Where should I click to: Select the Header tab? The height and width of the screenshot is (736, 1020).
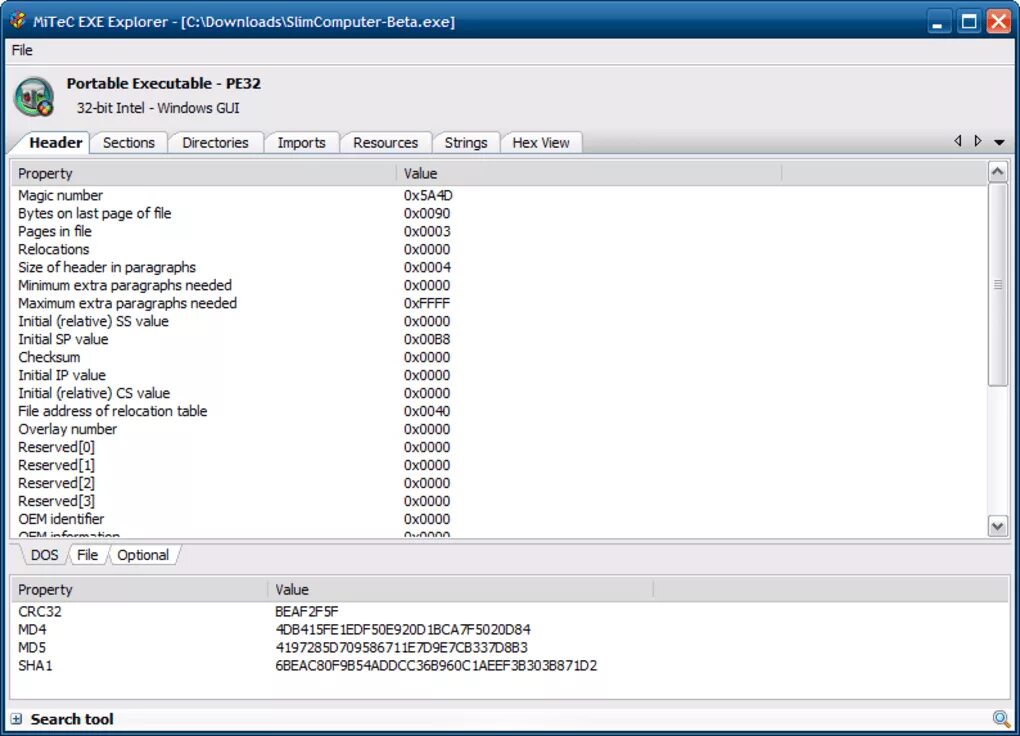point(55,143)
